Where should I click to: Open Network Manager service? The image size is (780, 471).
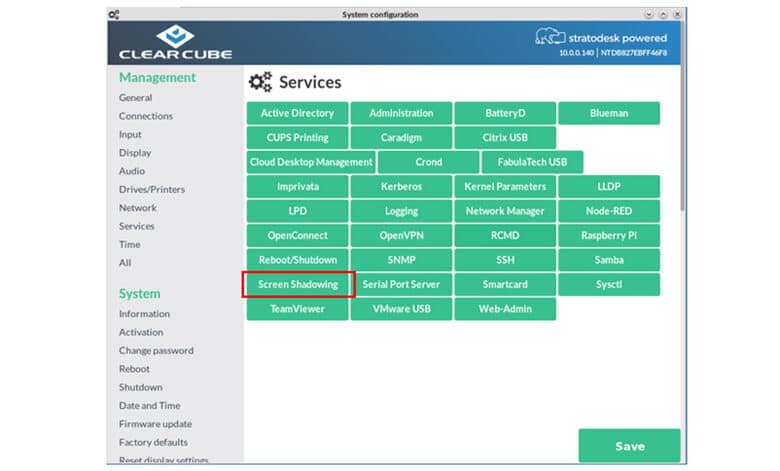(x=505, y=211)
